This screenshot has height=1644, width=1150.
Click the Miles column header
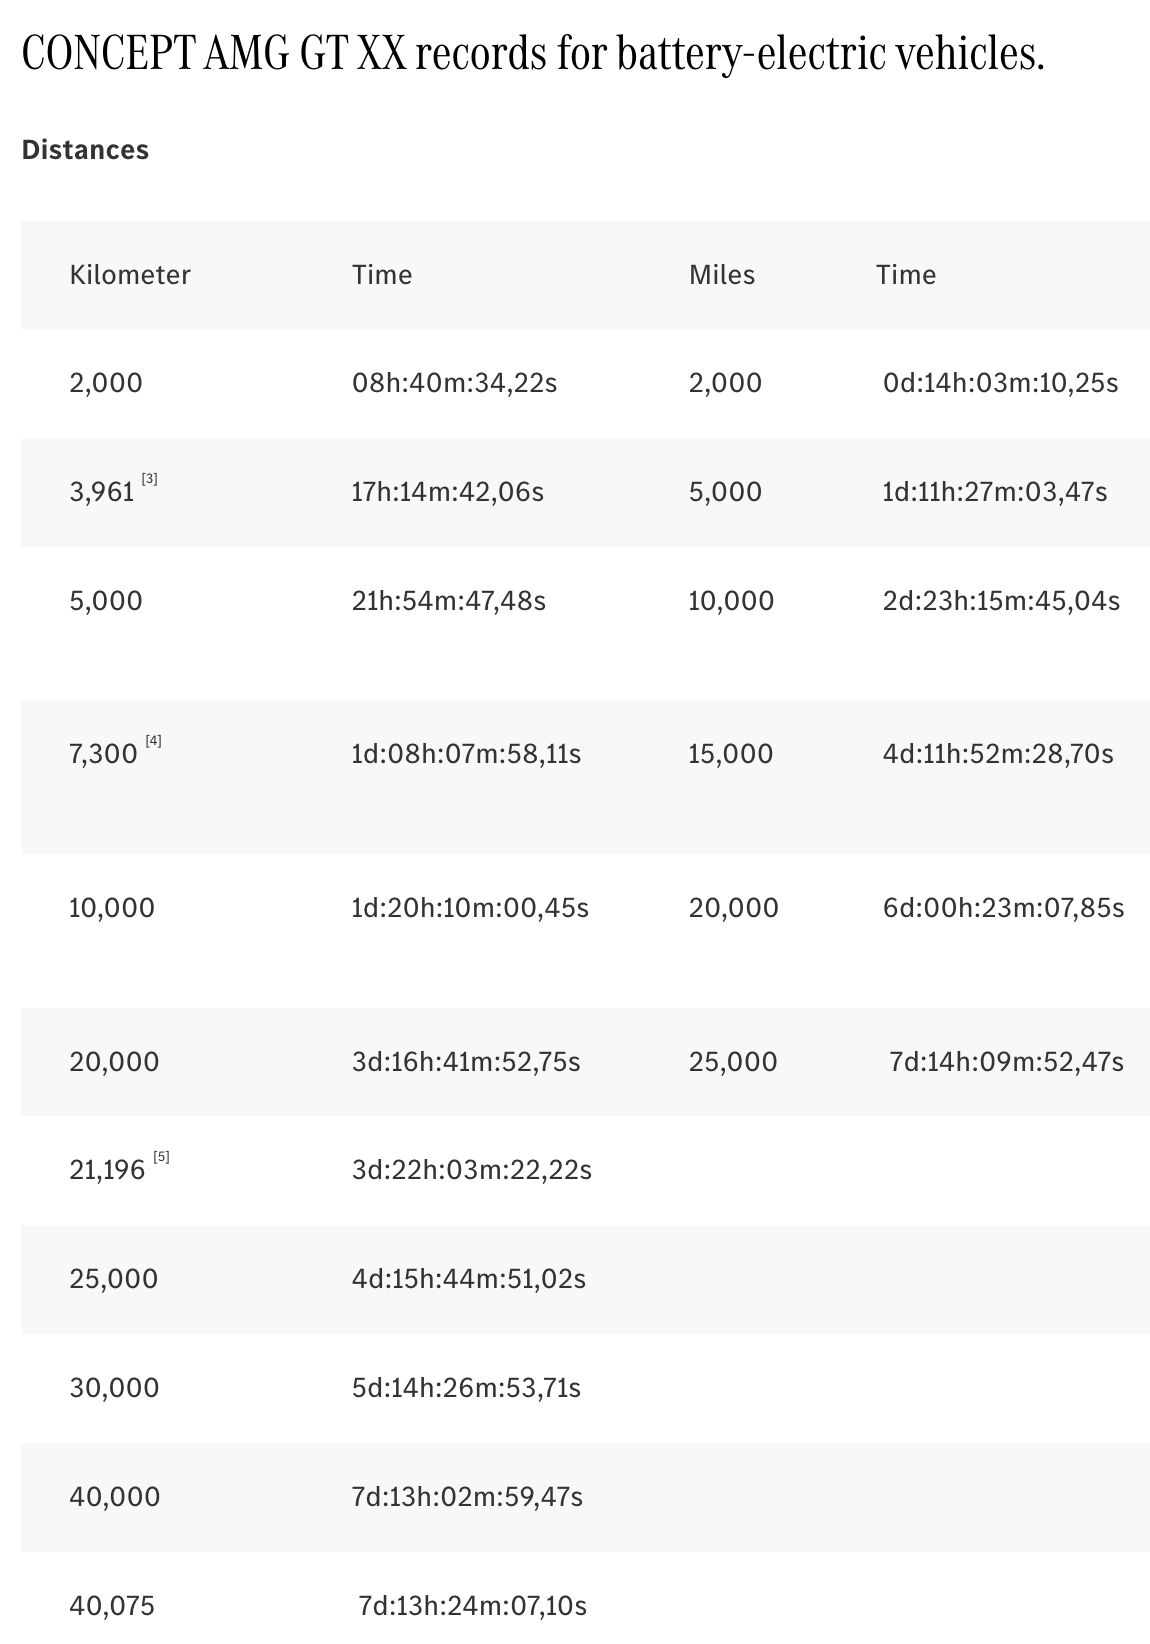click(x=721, y=275)
